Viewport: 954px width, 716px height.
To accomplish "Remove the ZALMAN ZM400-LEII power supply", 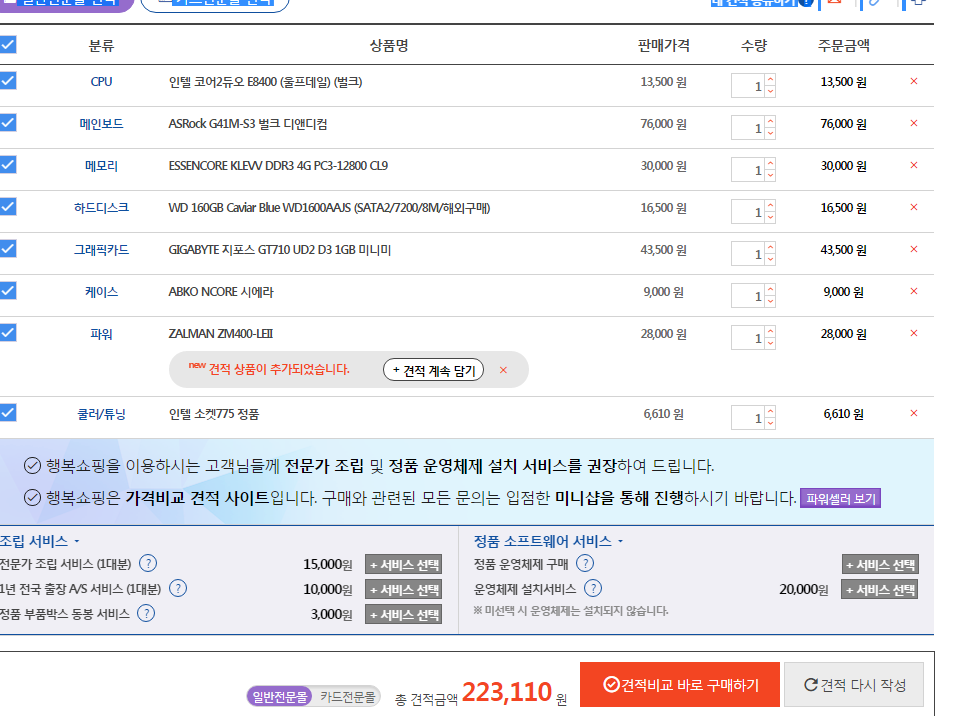I will (x=913, y=334).
